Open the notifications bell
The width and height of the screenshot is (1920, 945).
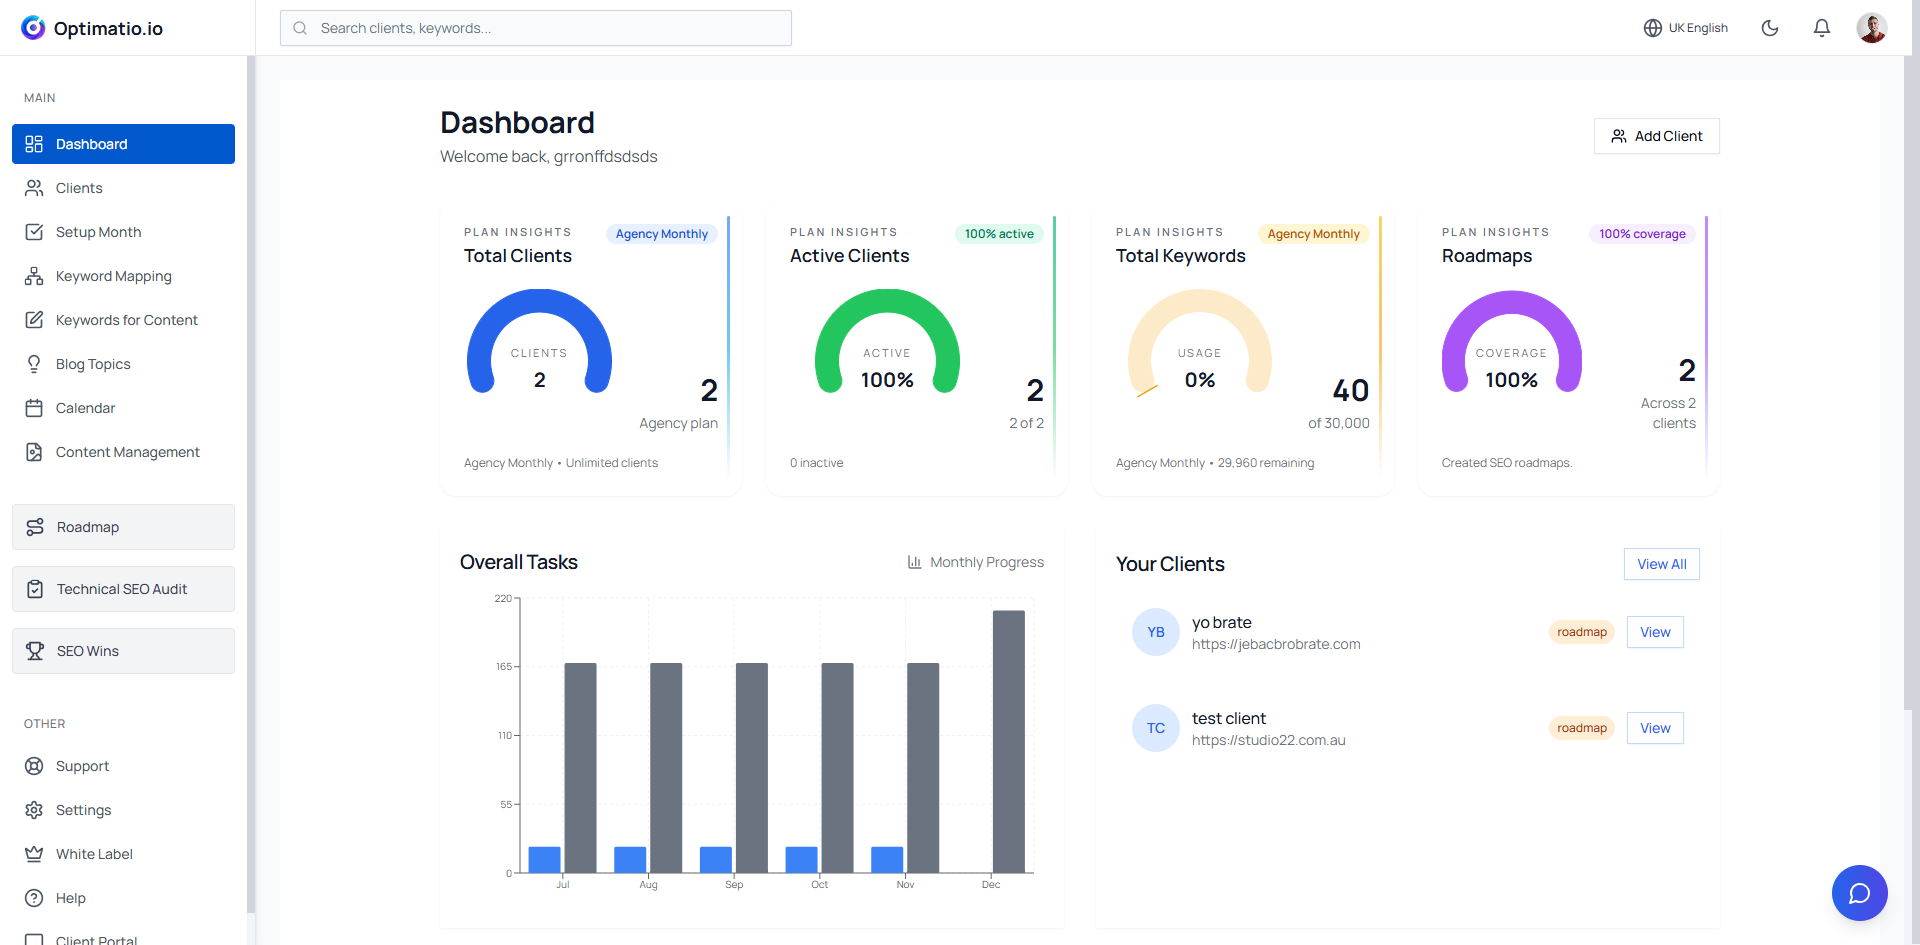click(1821, 28)
